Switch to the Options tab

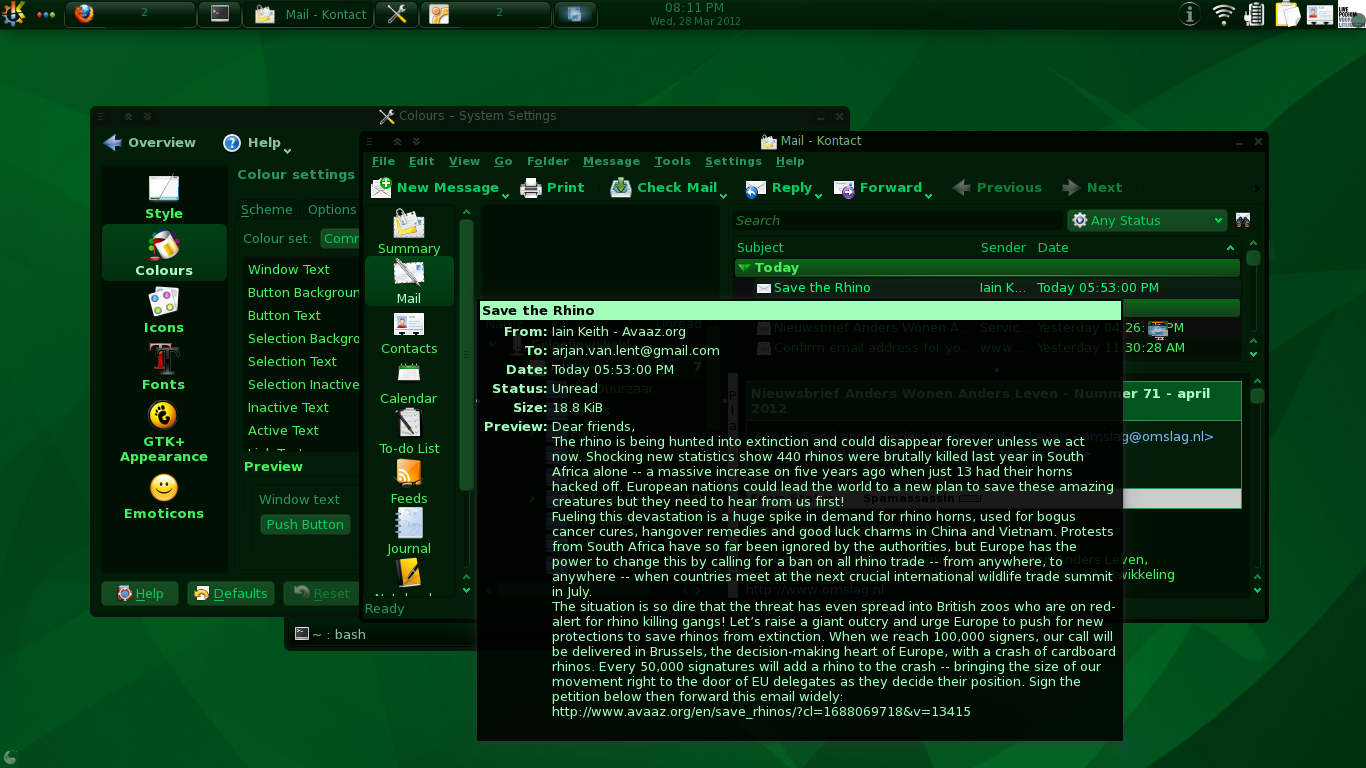pyautogui.click(x=331, y=209)
